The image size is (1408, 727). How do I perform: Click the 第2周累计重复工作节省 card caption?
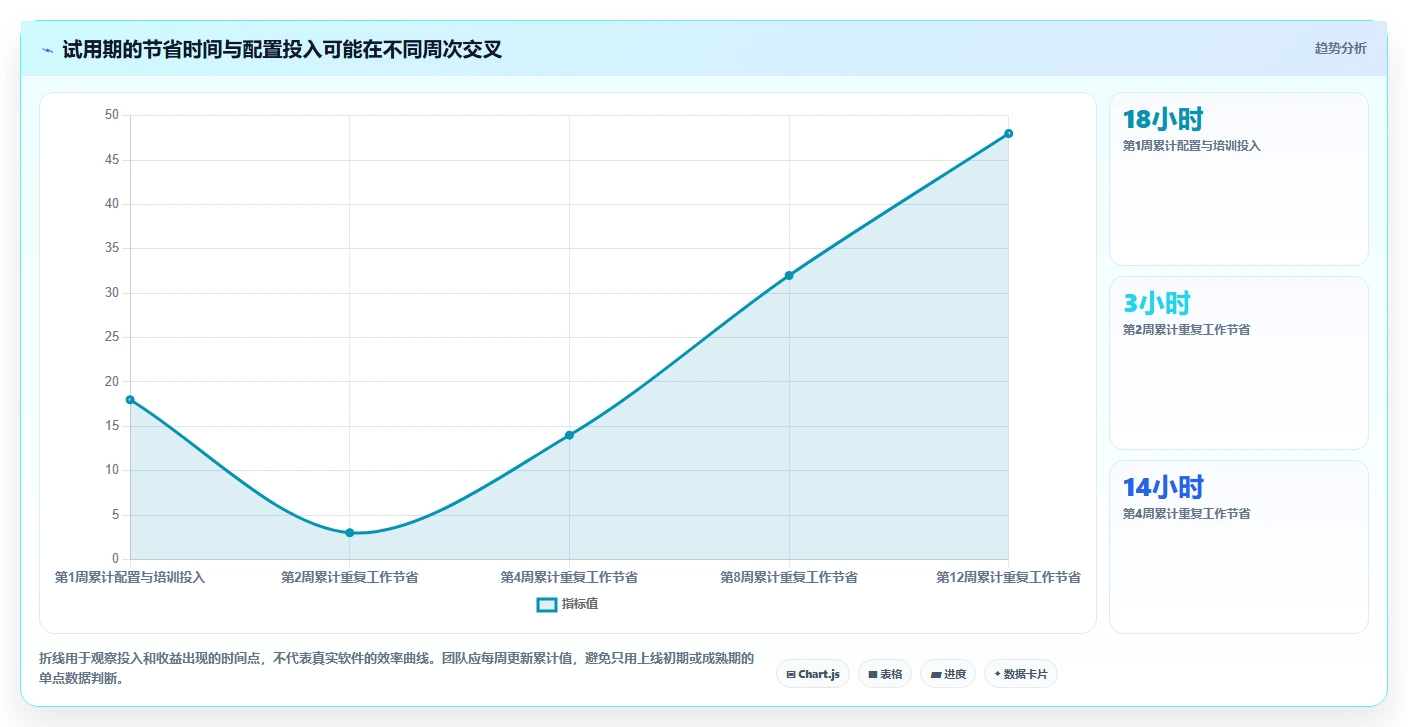point(1186,330)
